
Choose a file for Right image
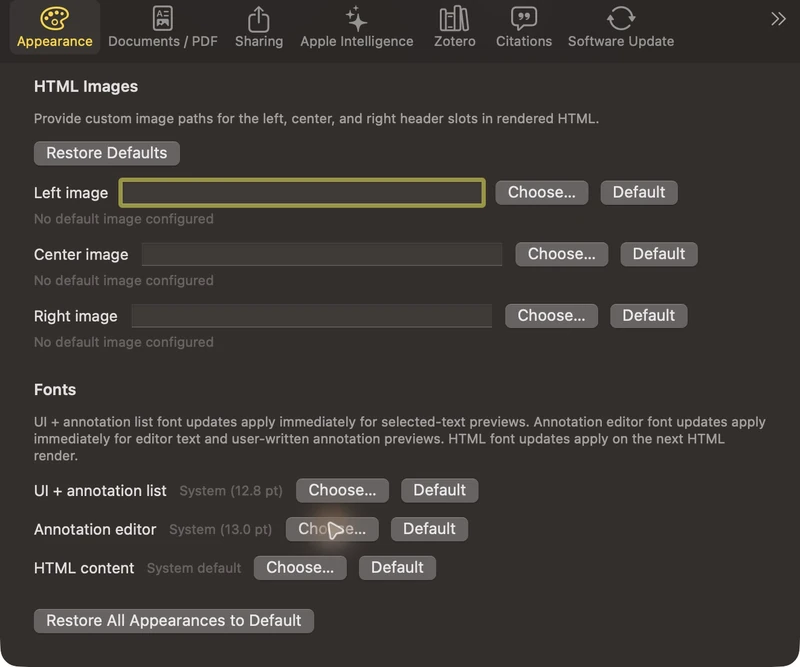pyautogui.click(x=551, y=316)
